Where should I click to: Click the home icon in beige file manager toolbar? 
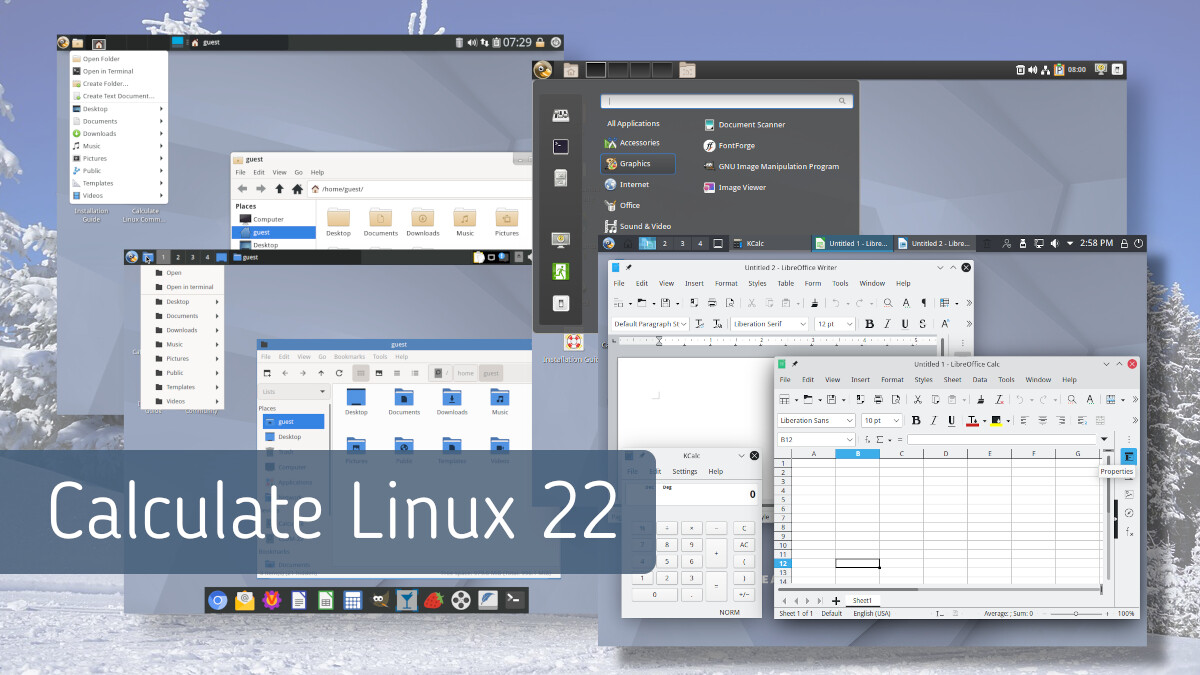[297, 188]
